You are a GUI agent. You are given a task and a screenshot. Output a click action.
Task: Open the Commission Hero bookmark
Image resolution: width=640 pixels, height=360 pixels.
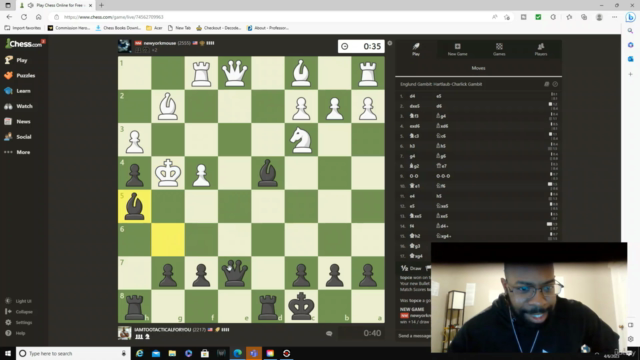click(x=69, y=28)
